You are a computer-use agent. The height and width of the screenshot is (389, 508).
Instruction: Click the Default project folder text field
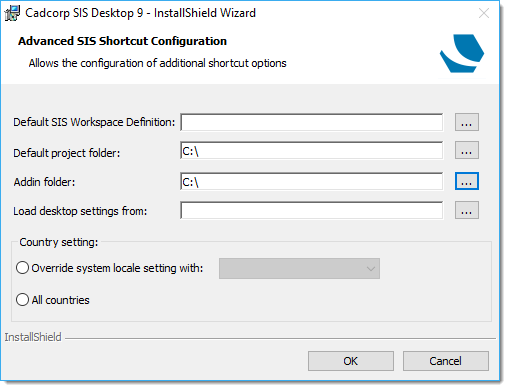[x=312, y=150]
